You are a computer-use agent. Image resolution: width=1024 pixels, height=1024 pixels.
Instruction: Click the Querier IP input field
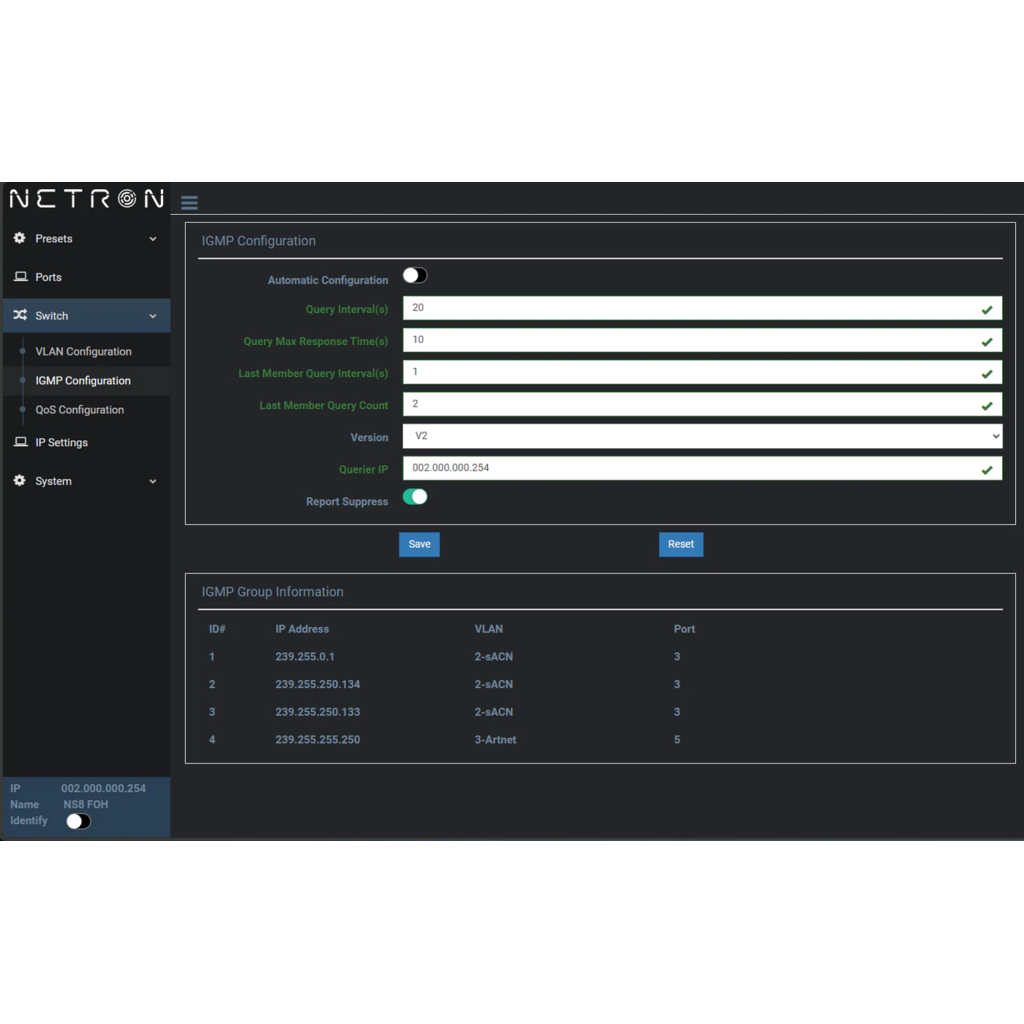[x=690, y=468]
